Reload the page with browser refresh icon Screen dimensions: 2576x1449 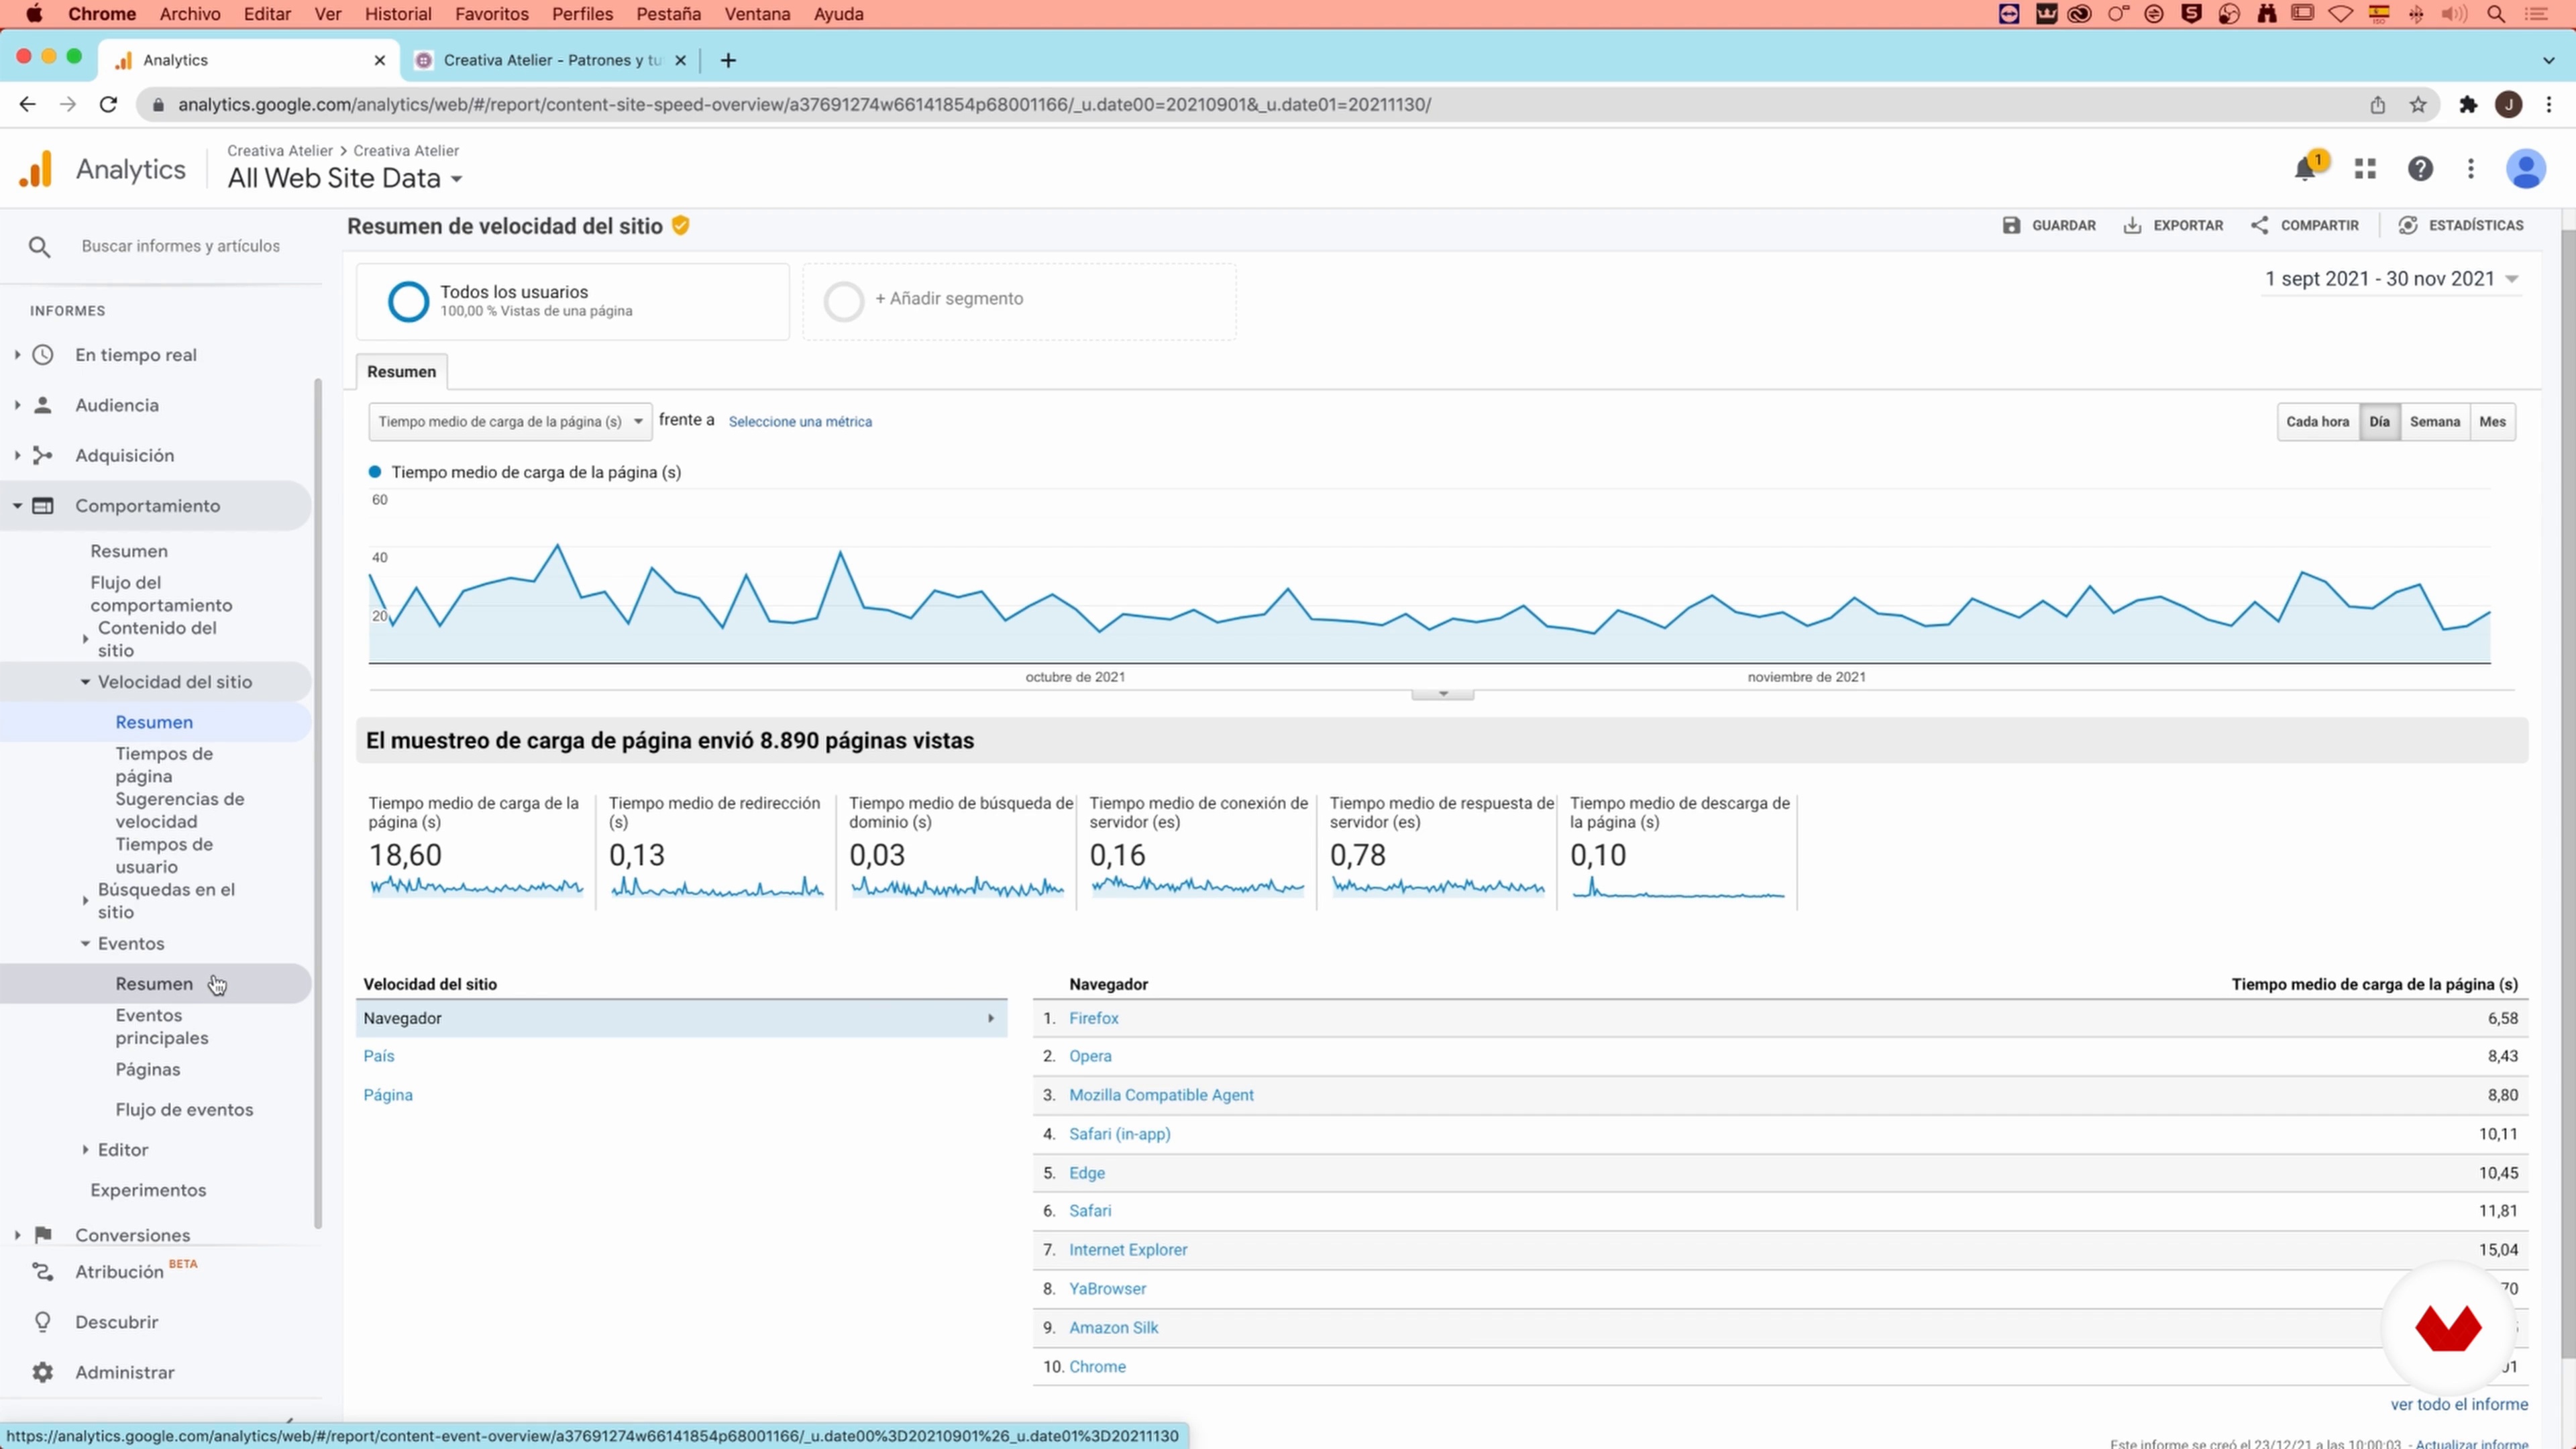click(x=108, y=104)
